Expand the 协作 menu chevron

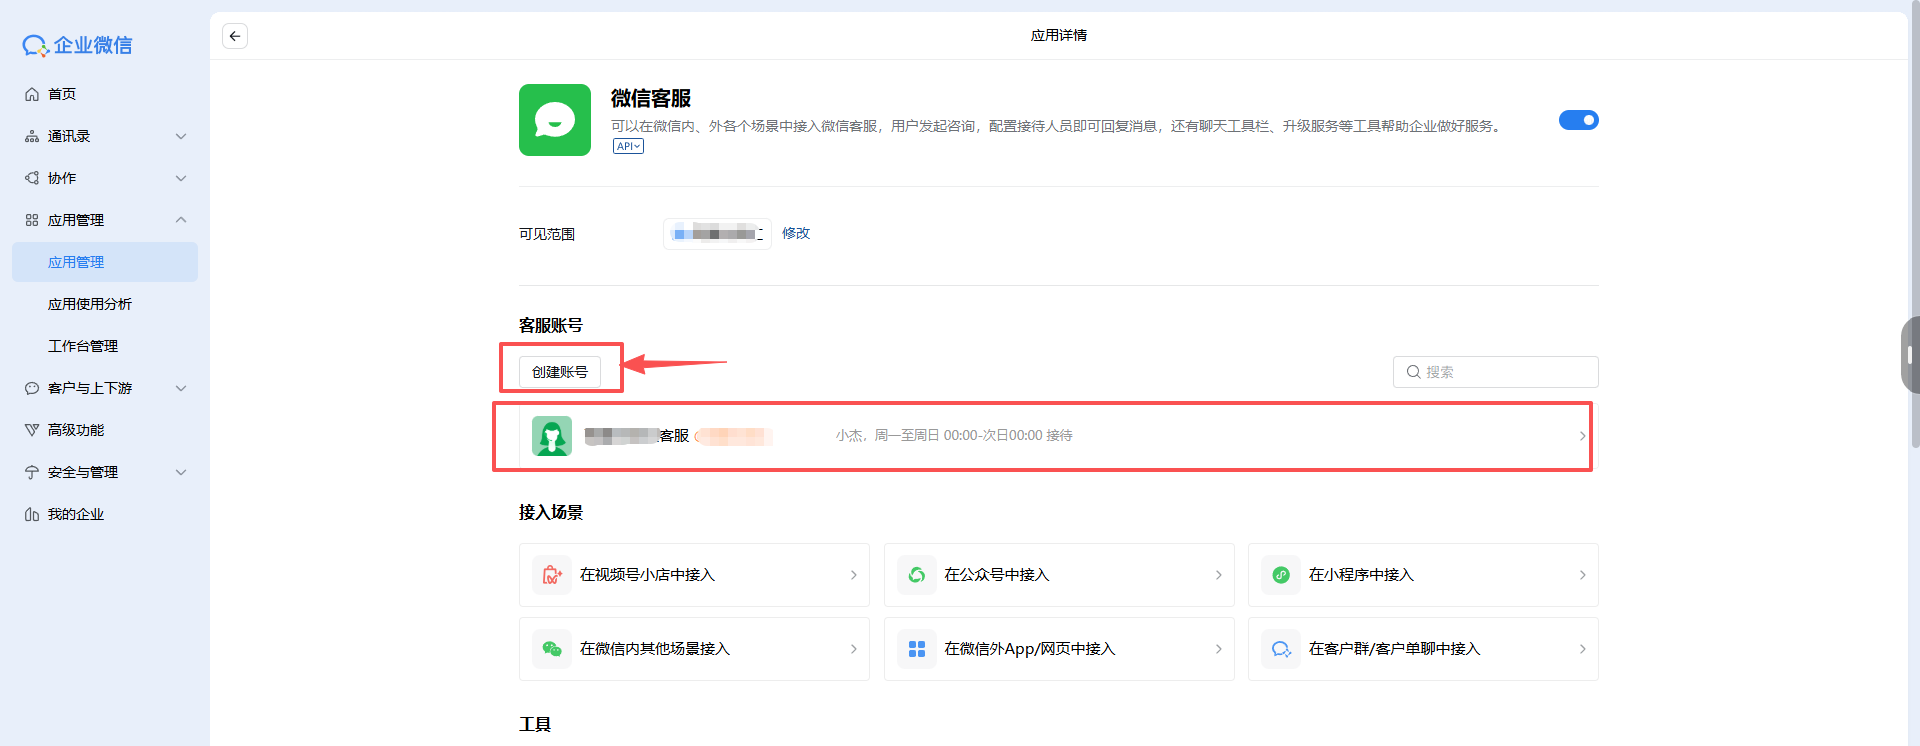pos(181,178)
